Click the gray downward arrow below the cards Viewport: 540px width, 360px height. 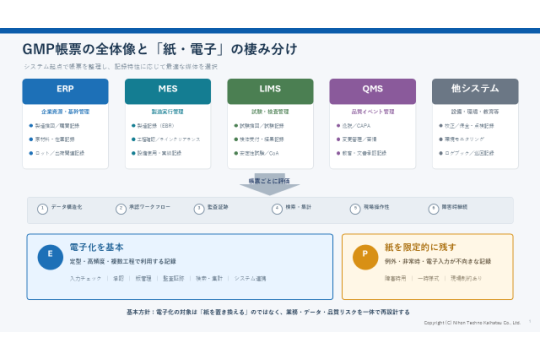[x=270, y=184]
